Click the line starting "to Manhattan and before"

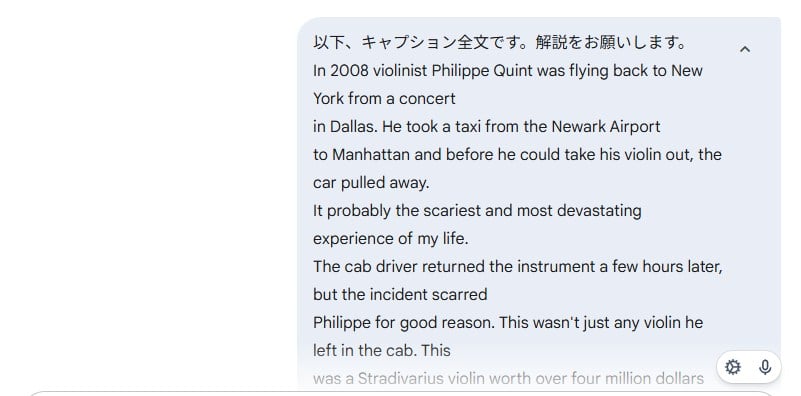tap(517, 155)
